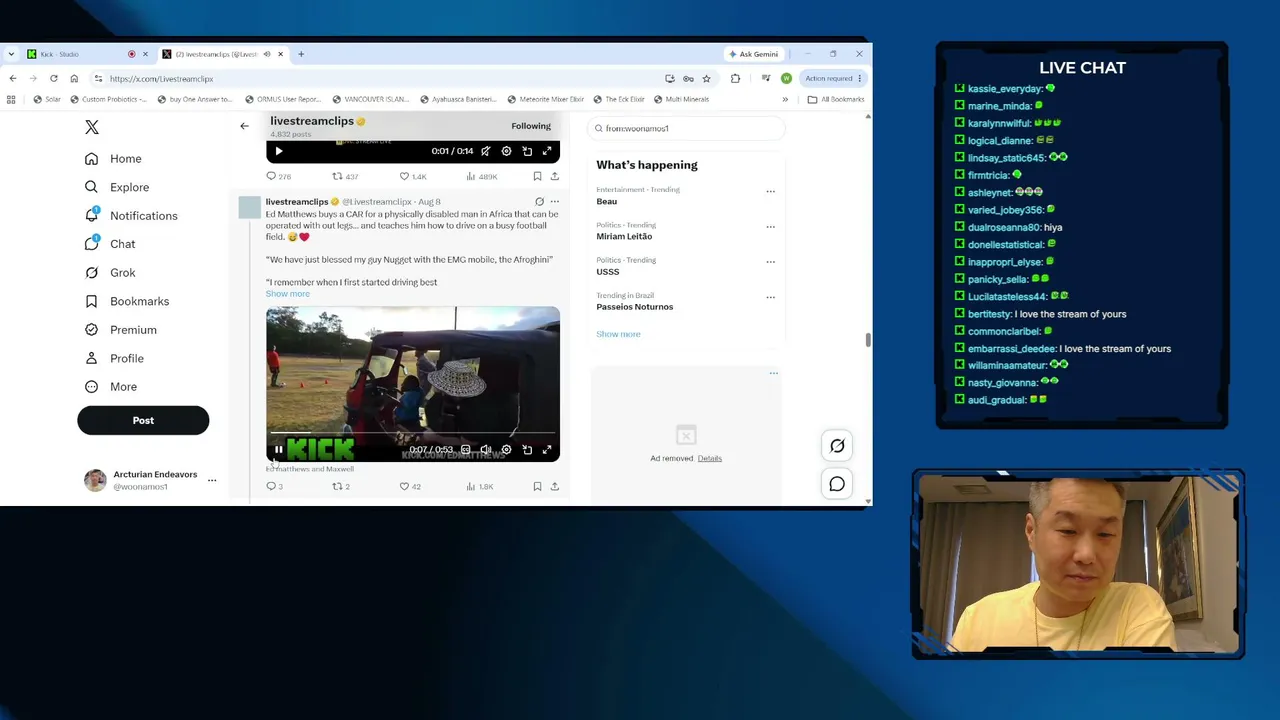Click the Following button on livestreamclips profile
Screen dimensions: 1280x720
pos(531,126)
